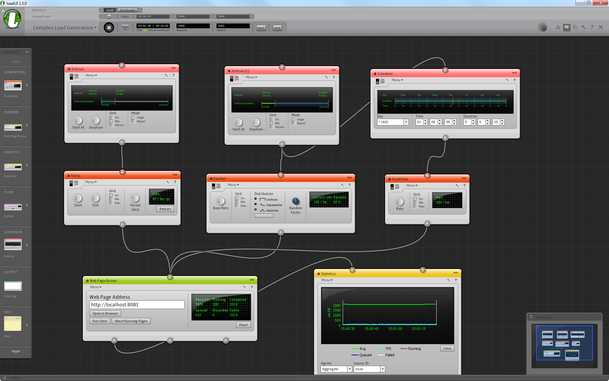The width and height of the screenshot is (609, 381).
Task: Open Menu dropdown in Web Page Runner
Action: [96, 287]
